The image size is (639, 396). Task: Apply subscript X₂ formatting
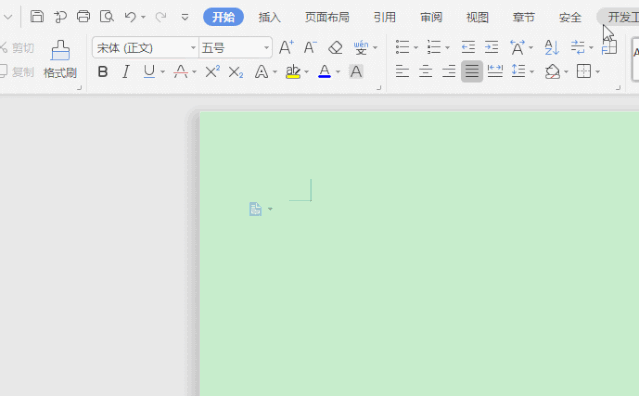click(236, 73)
